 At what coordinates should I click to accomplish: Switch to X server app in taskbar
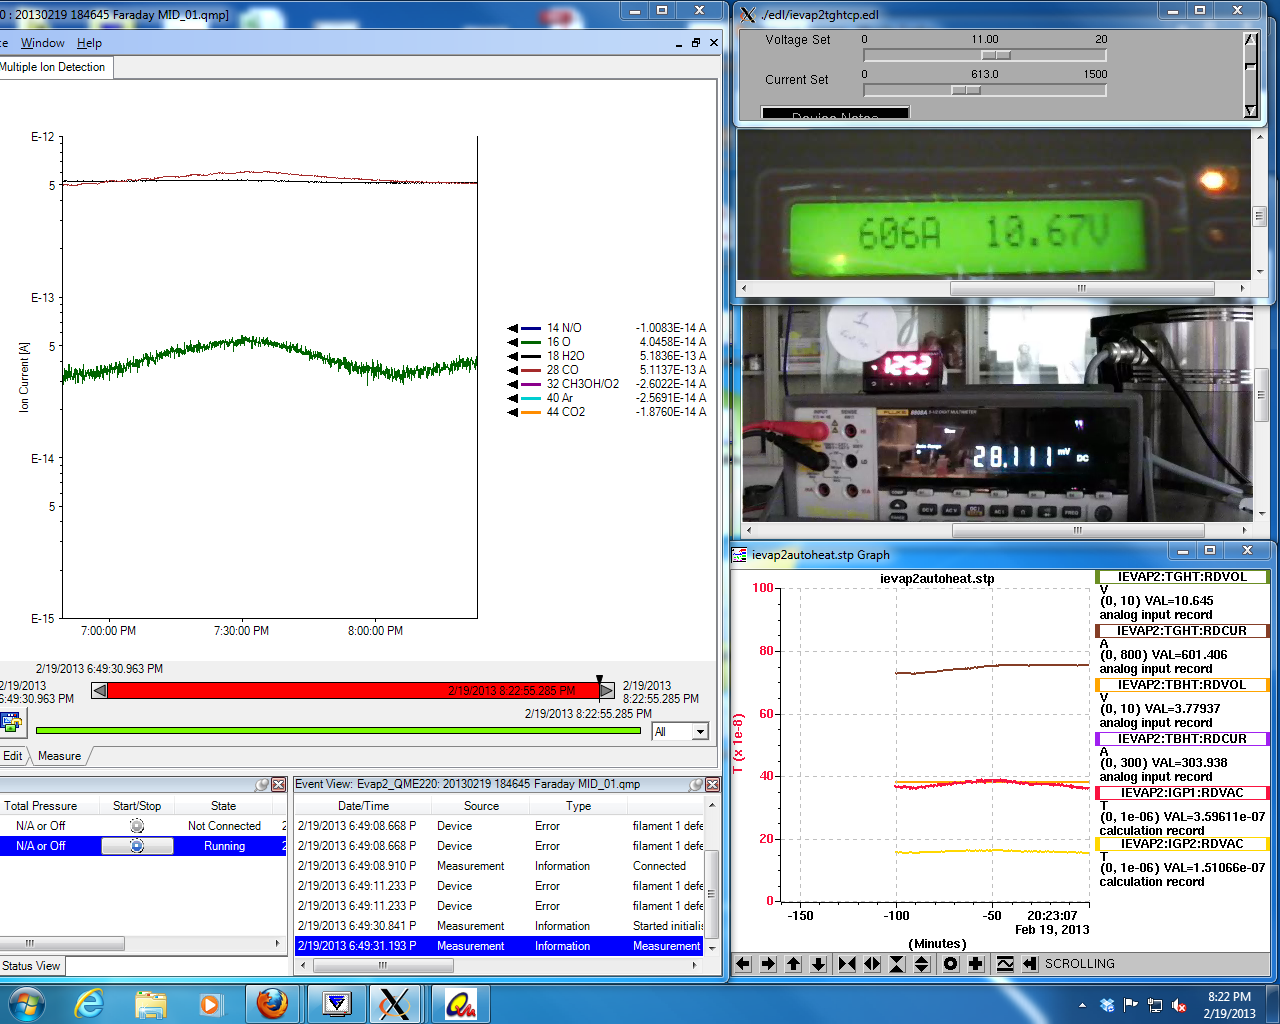pyautogui.click(x=395, y=1003)
